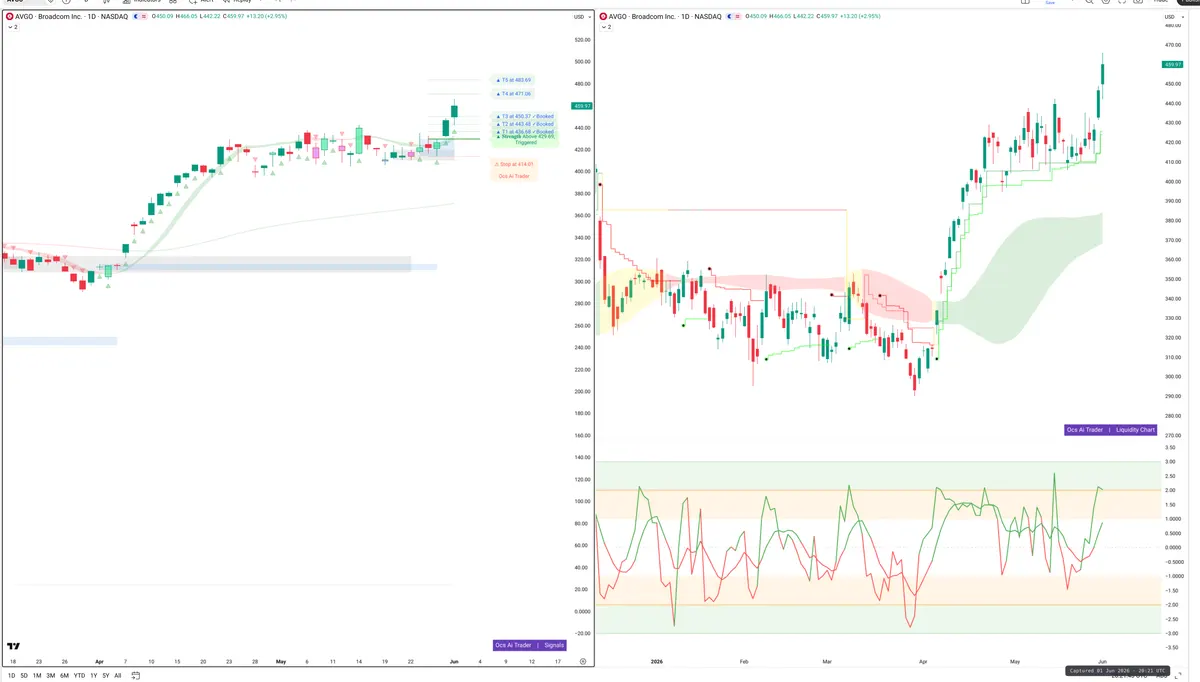
Task: Click the T4 at 471.06 target label
Action: [x=514, y=93]
